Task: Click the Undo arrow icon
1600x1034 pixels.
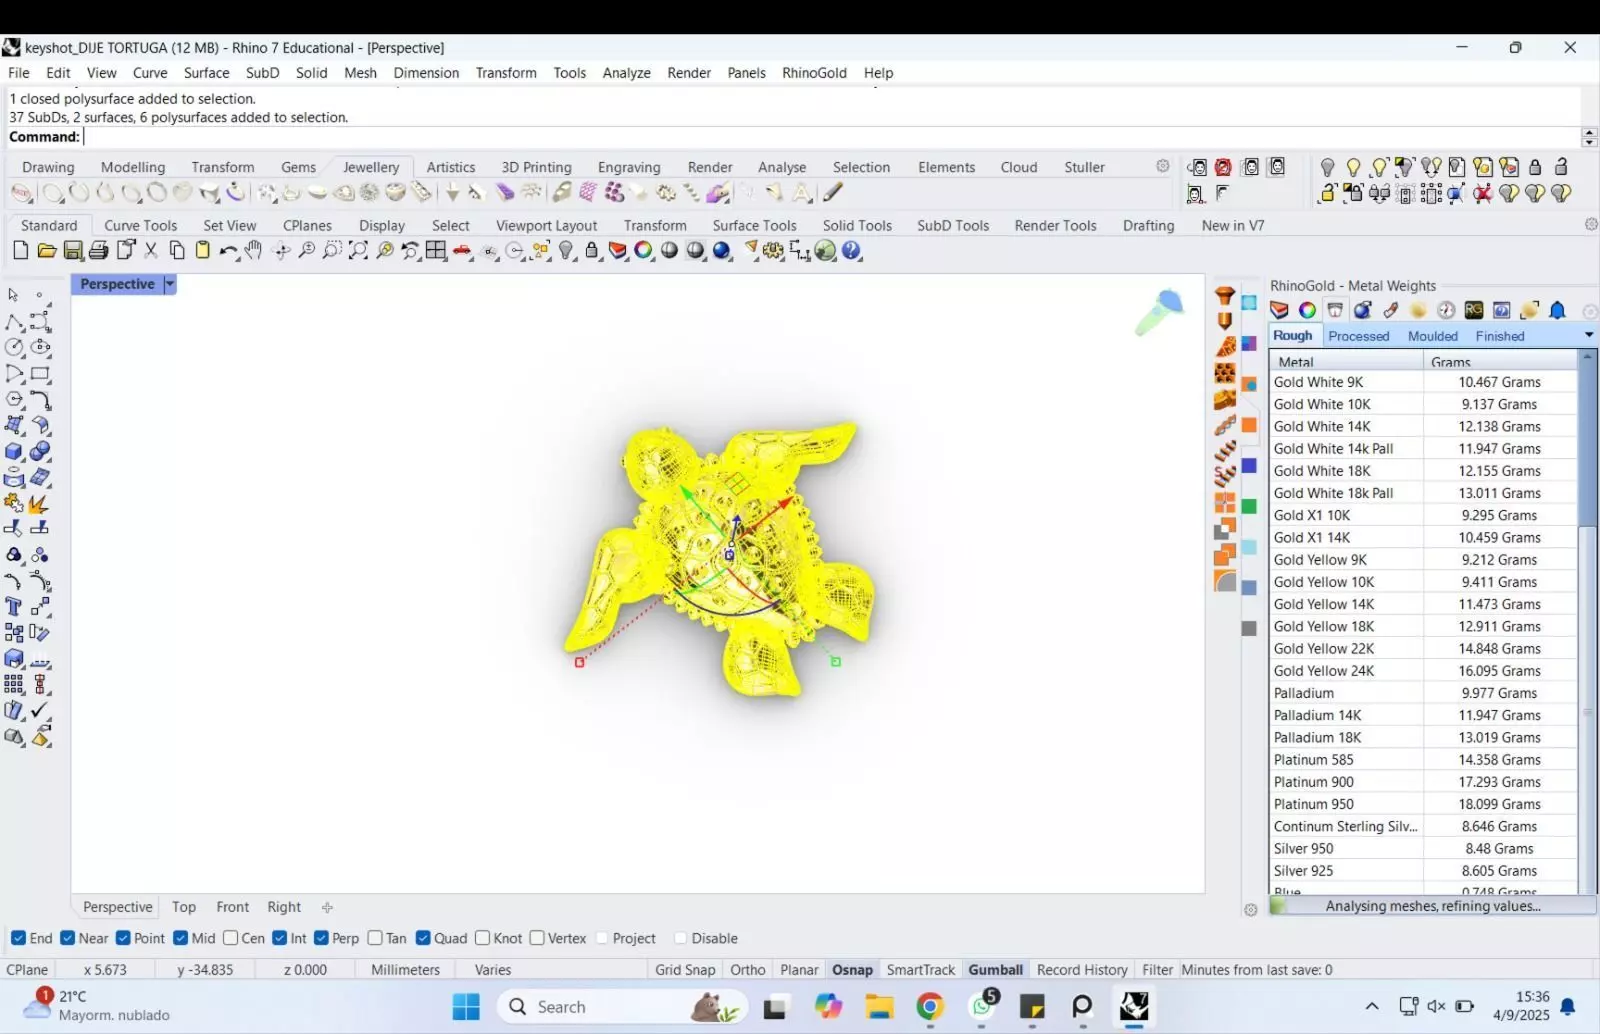Action: pos(229,251)
